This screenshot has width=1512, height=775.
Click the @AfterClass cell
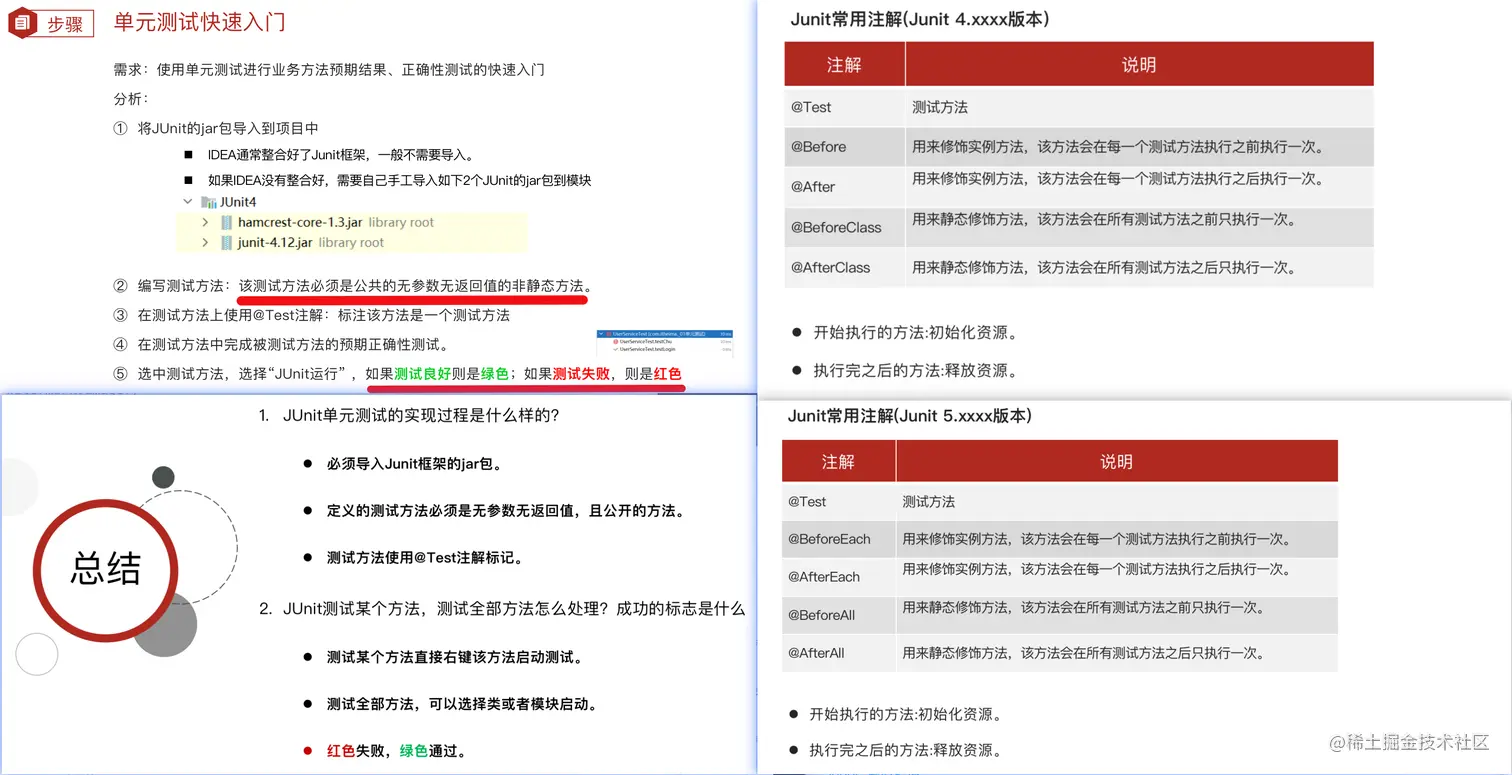coord(844,267)
